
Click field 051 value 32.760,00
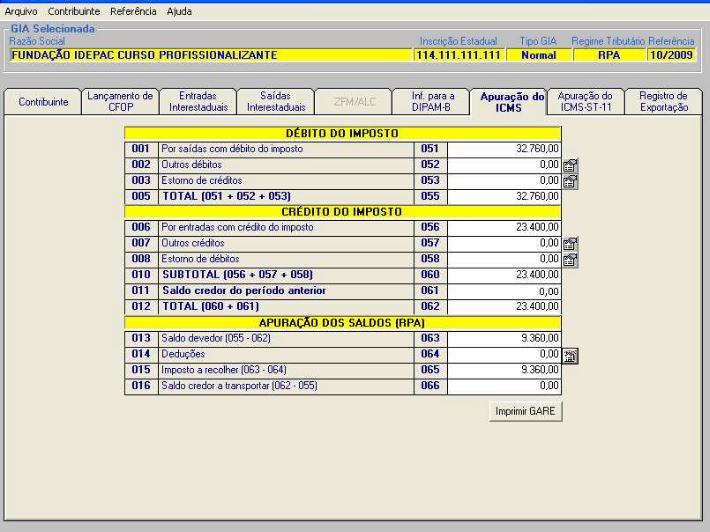(504, 149)
